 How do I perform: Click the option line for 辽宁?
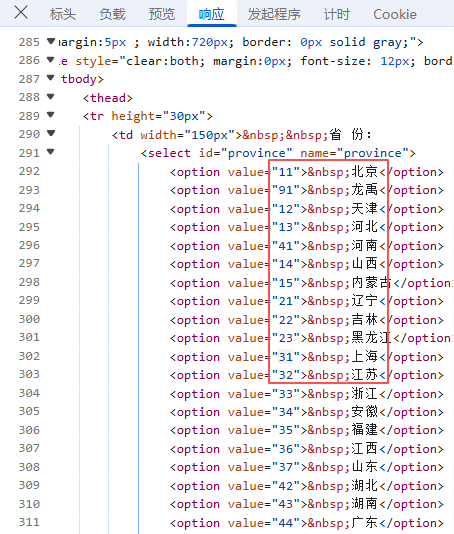[x=307, y=301]
